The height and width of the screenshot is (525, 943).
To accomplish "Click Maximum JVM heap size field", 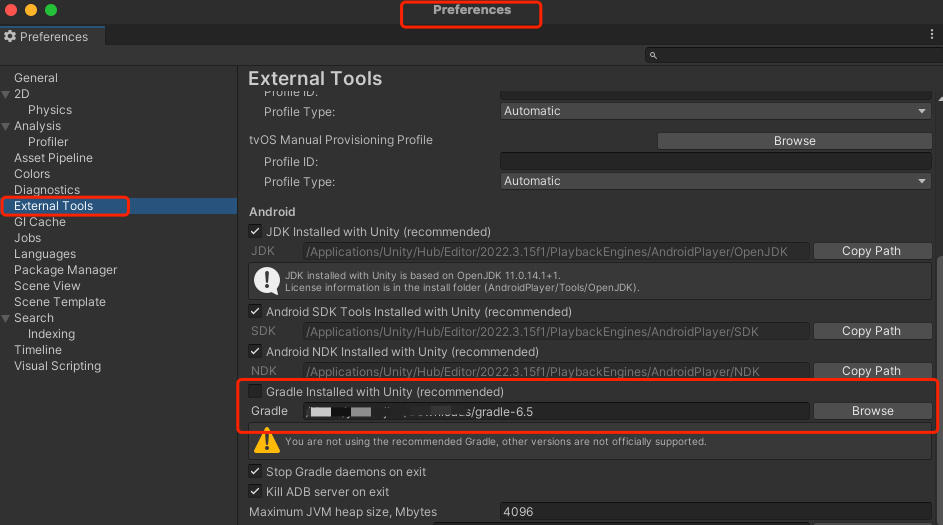I will (716, 512).
